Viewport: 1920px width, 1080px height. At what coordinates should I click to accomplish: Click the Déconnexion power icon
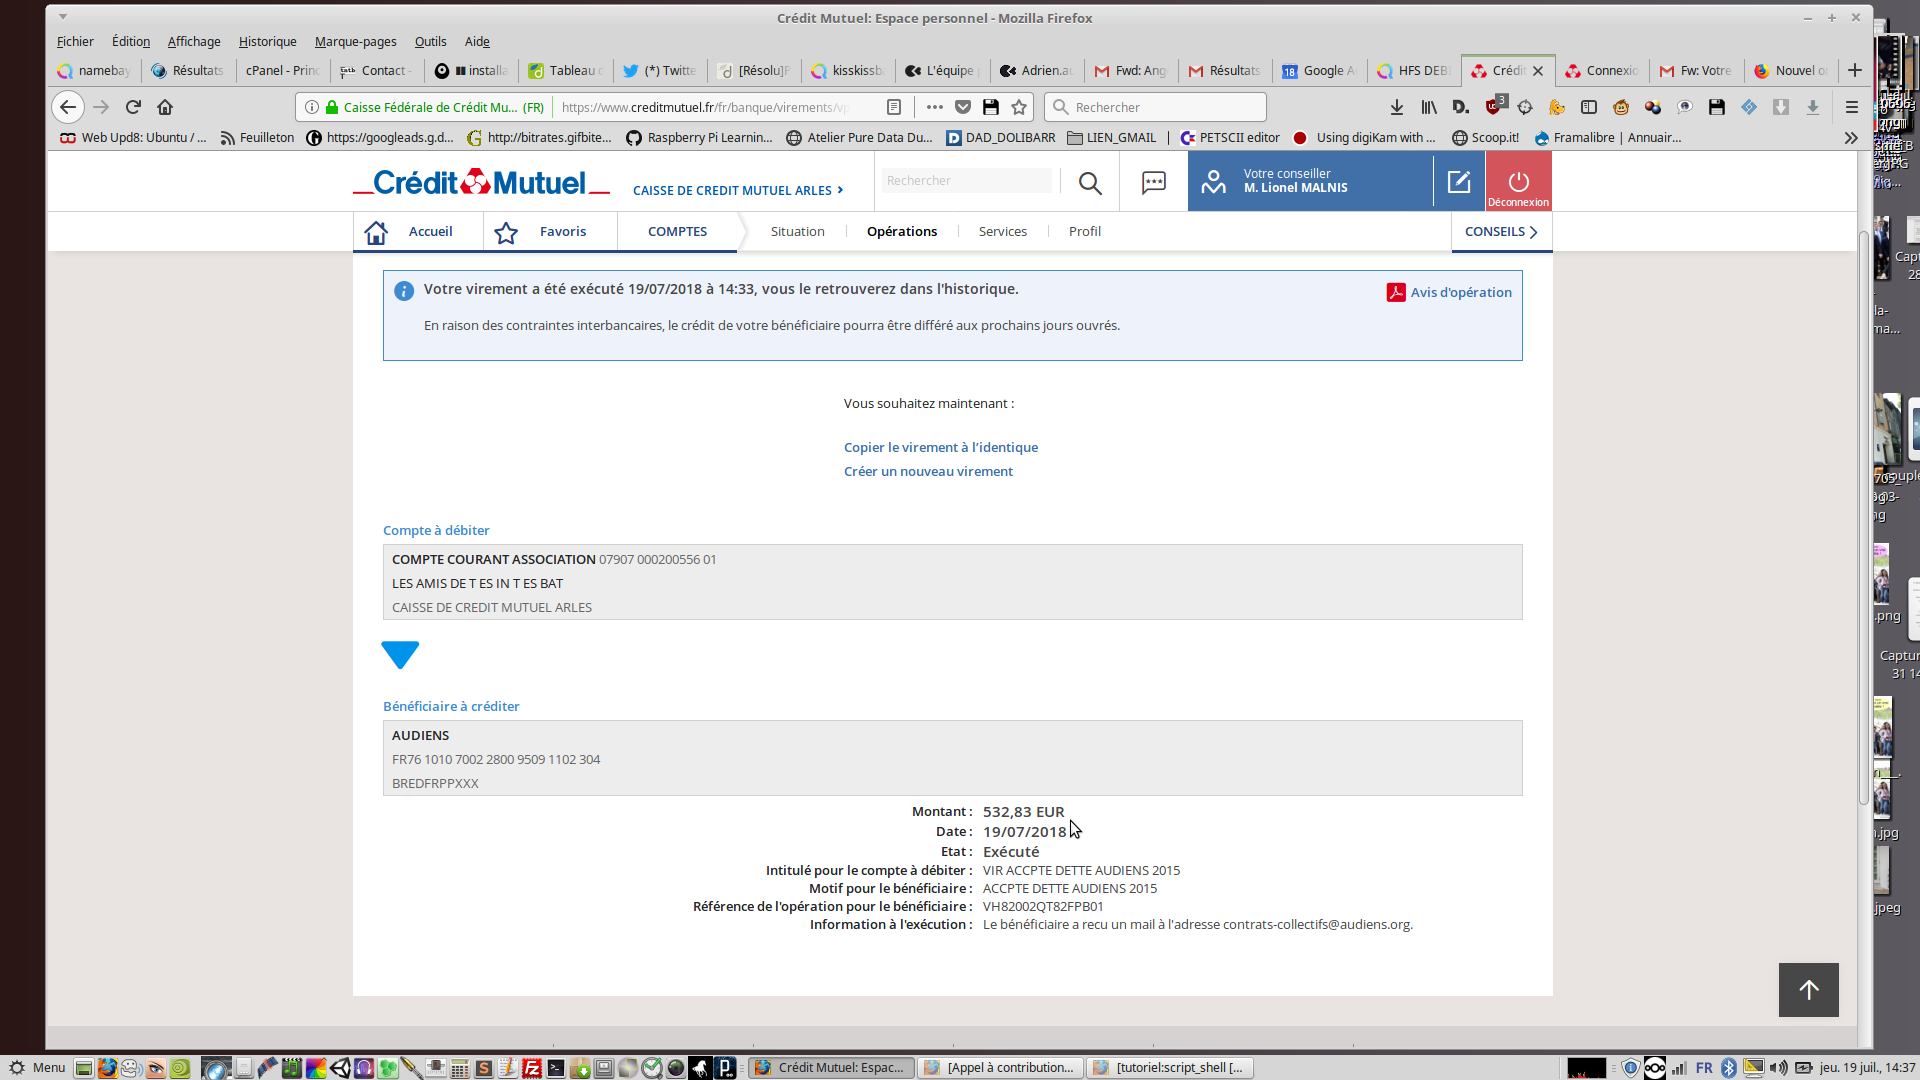click(1518, 181)
